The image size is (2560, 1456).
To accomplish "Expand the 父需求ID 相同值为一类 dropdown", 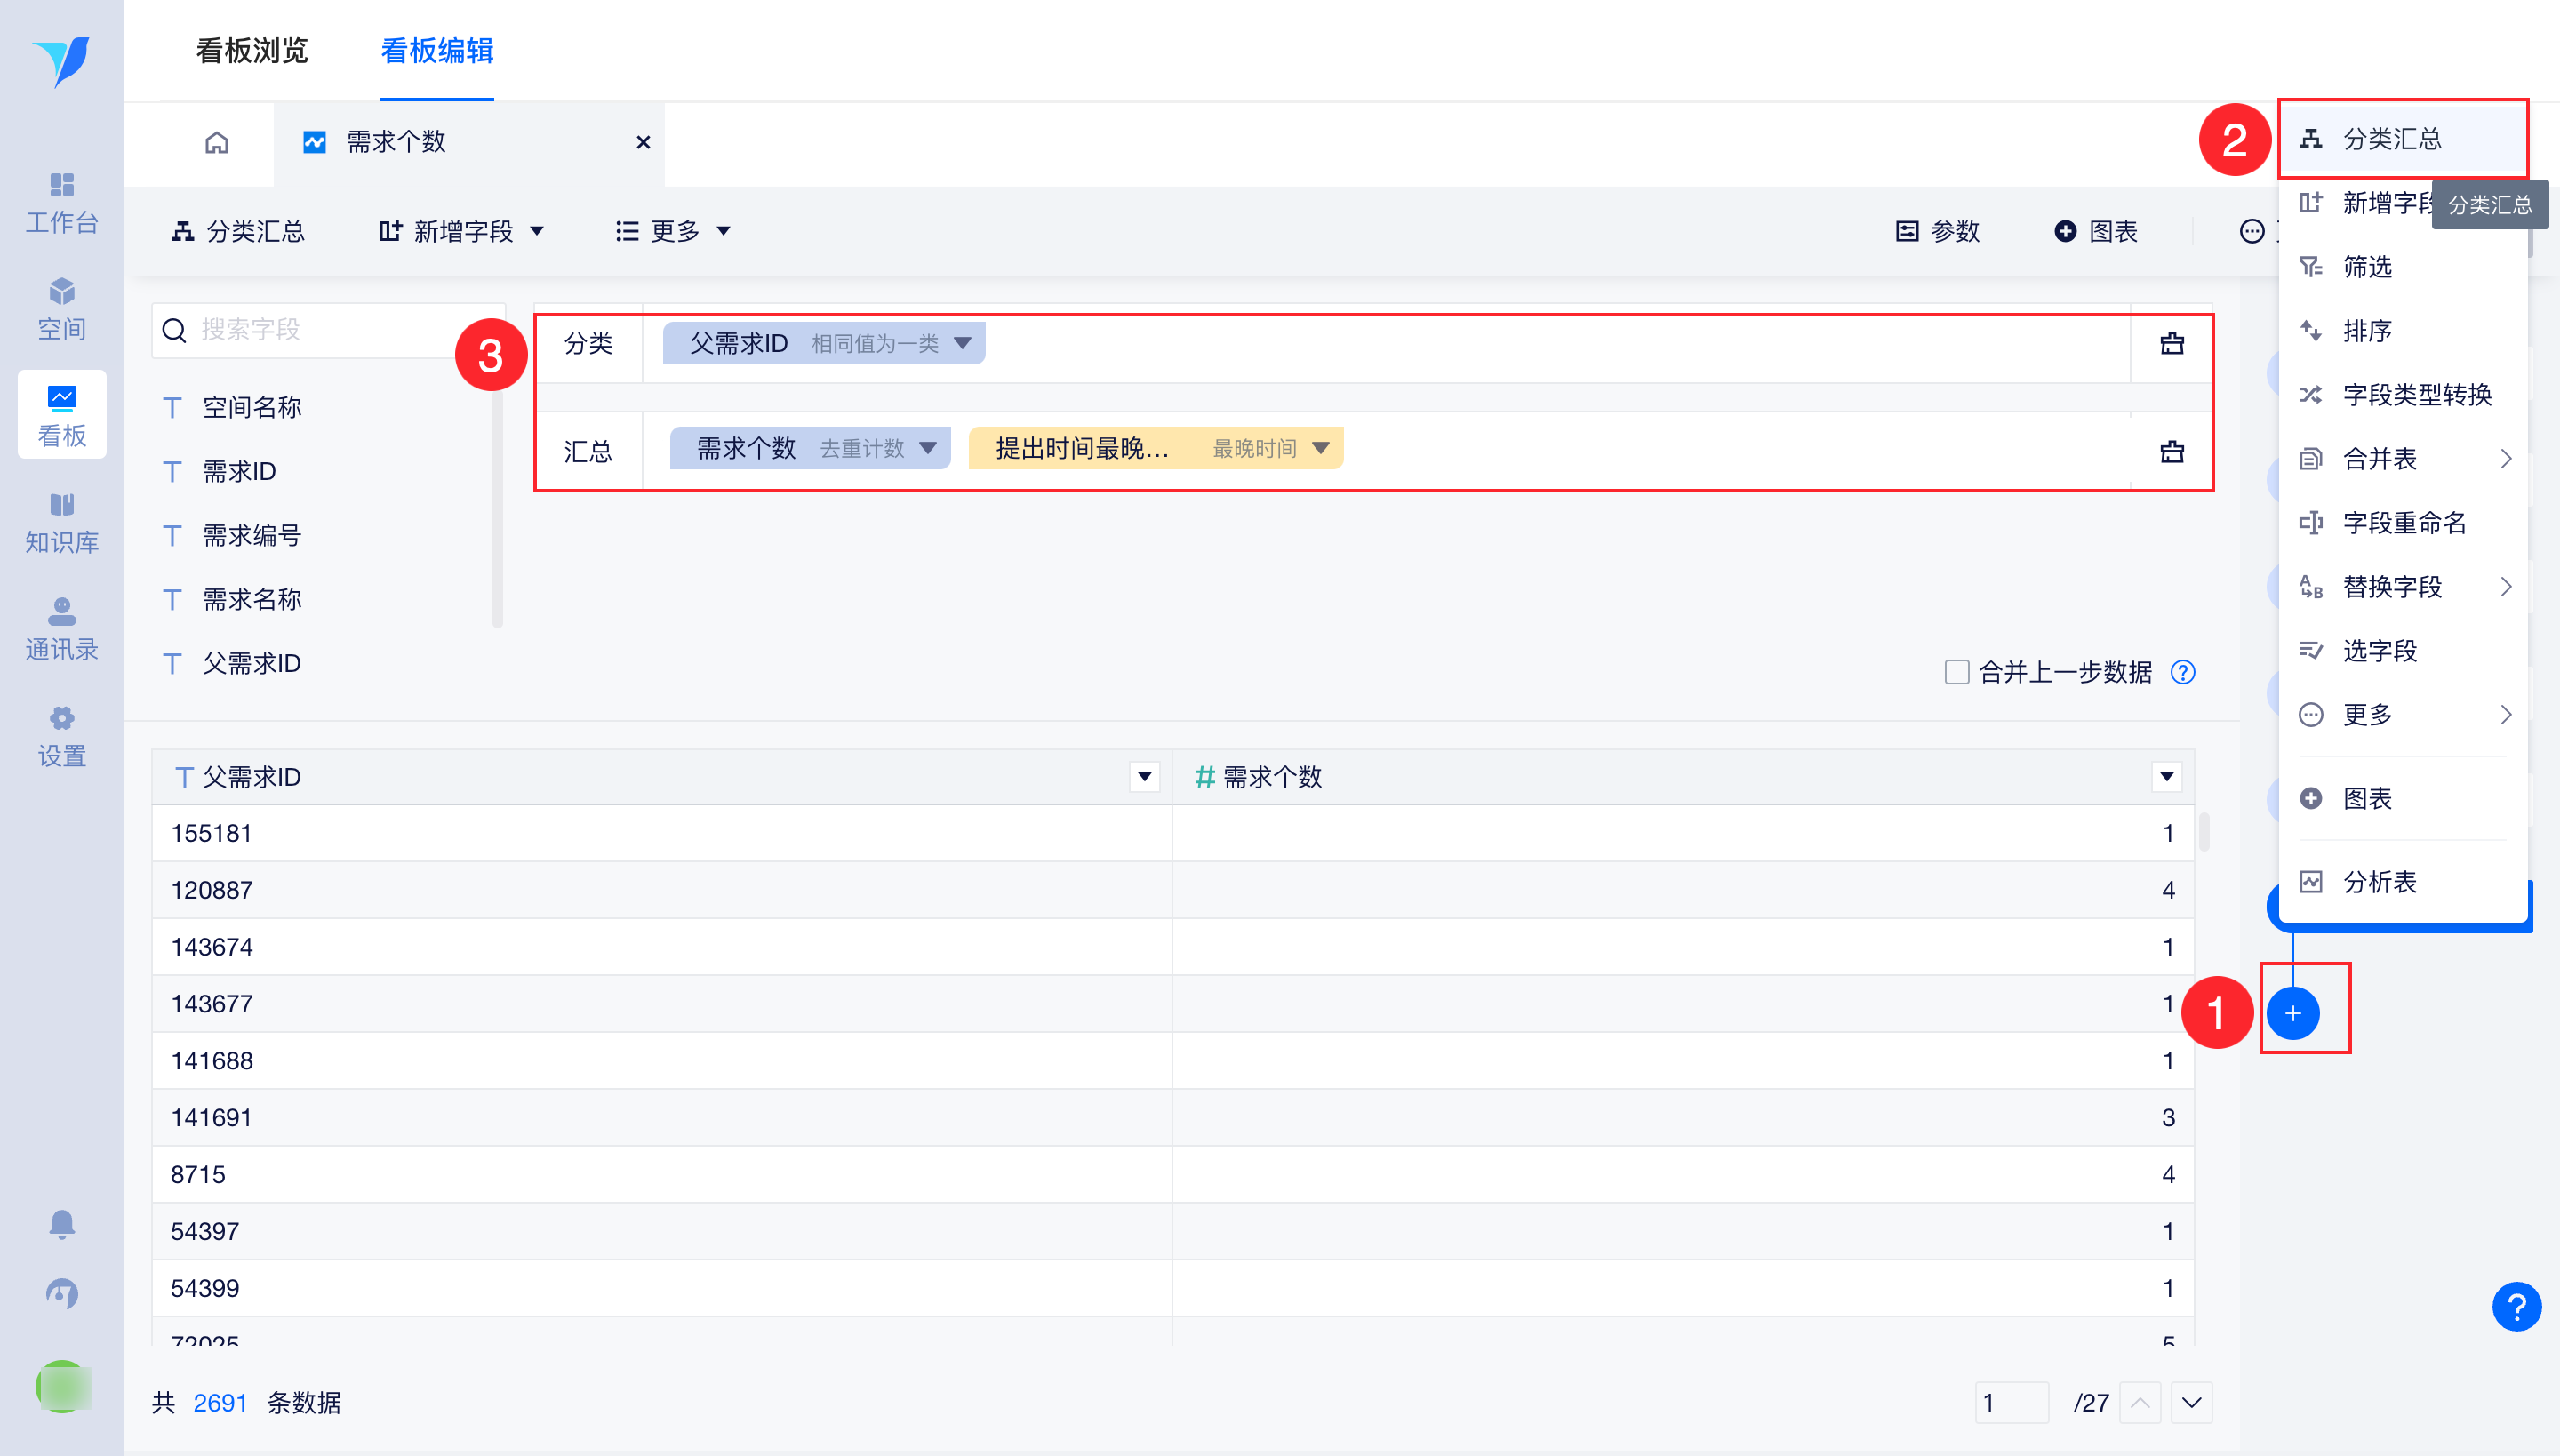I will [962, 343].
